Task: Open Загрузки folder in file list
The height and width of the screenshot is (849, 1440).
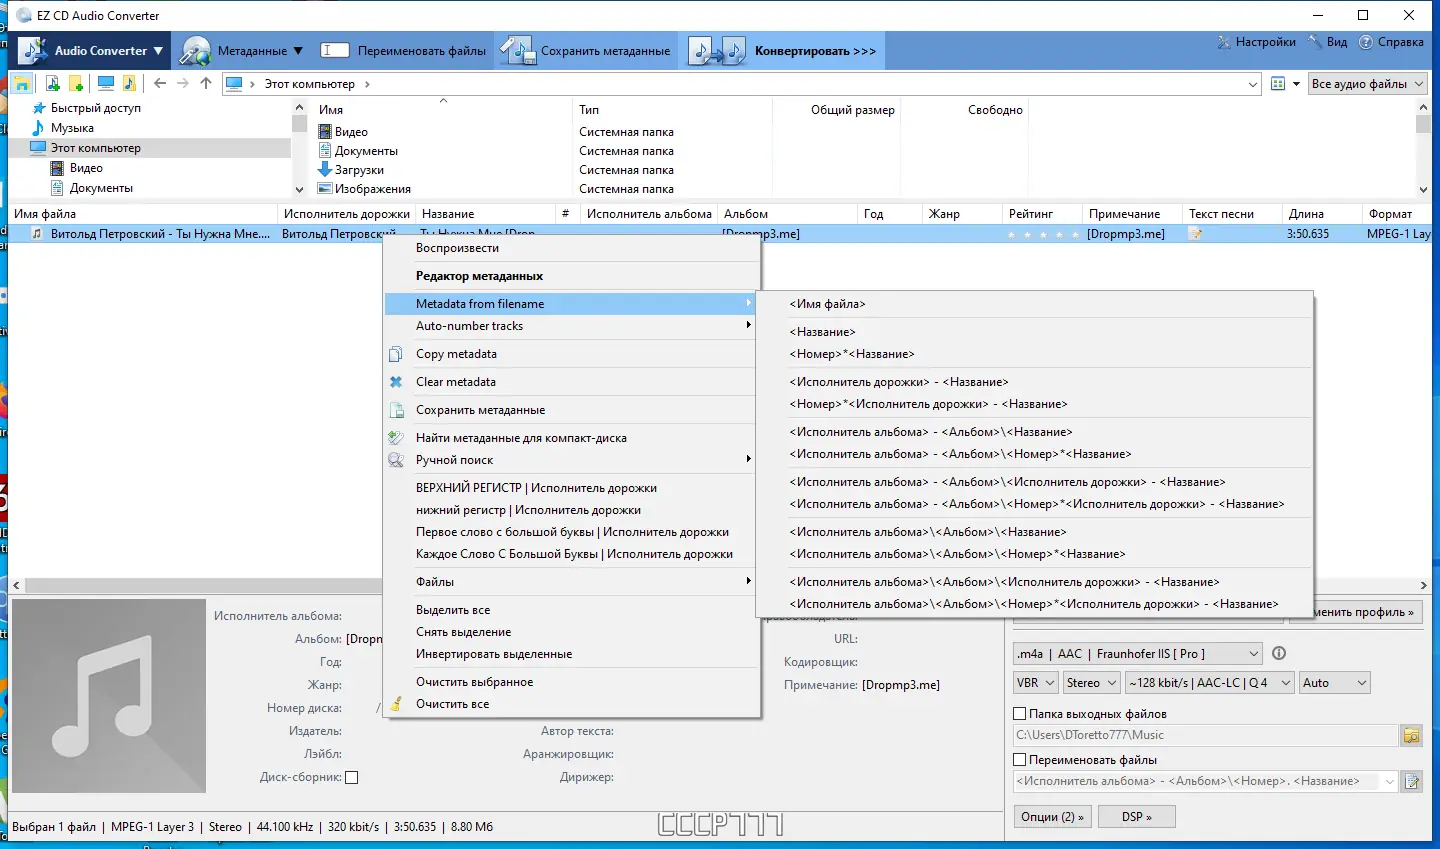Action: [x=359, y=170]
